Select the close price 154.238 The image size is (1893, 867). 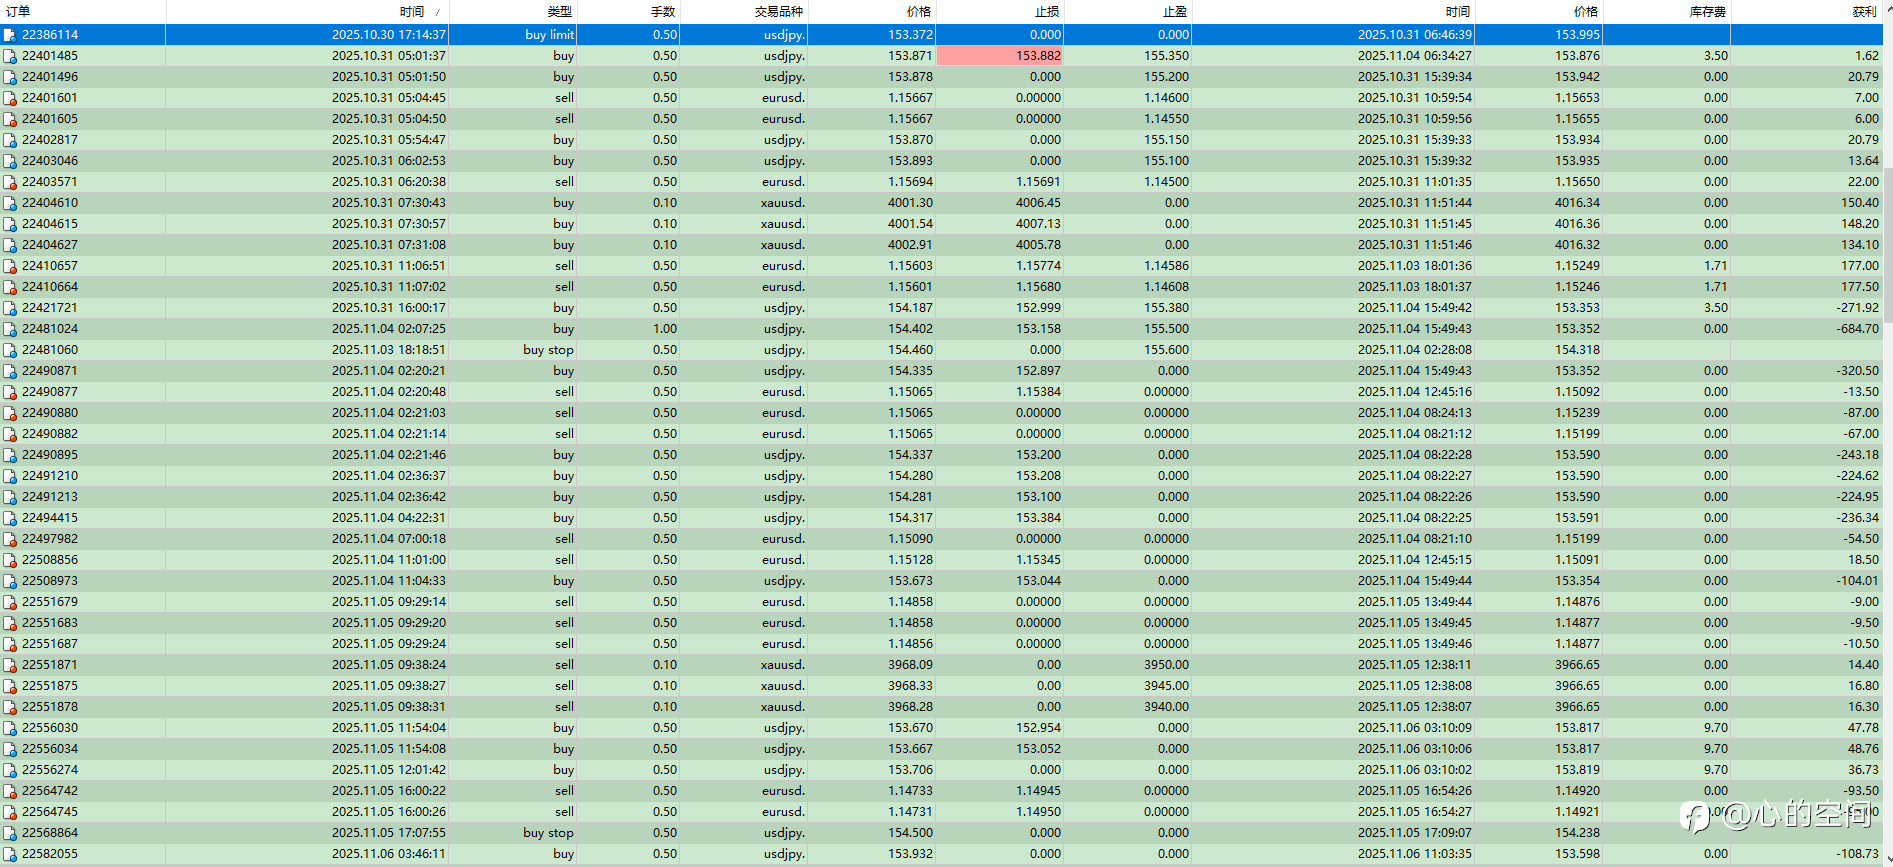pyautogui.click(x=1577, y=833)
